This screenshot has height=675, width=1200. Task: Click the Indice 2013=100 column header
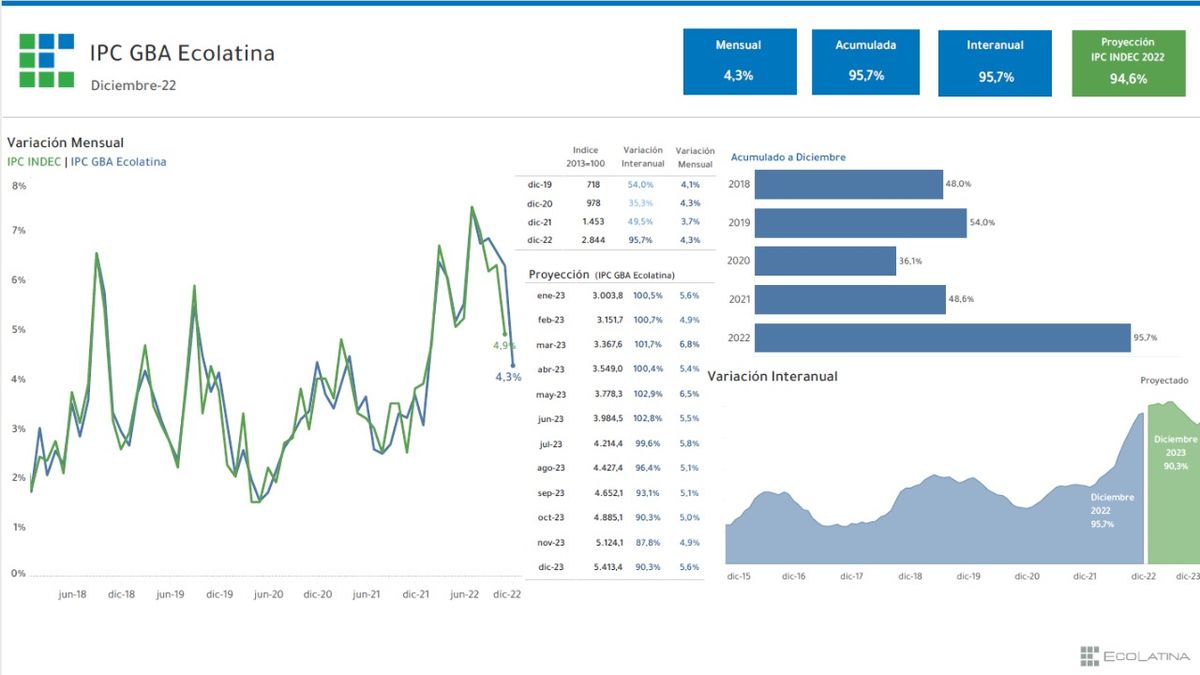point(586,157)
